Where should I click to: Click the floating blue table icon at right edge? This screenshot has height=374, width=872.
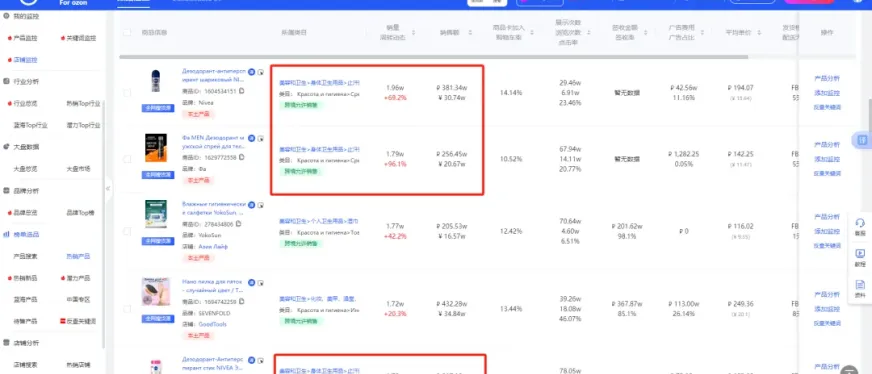(862, 141)
